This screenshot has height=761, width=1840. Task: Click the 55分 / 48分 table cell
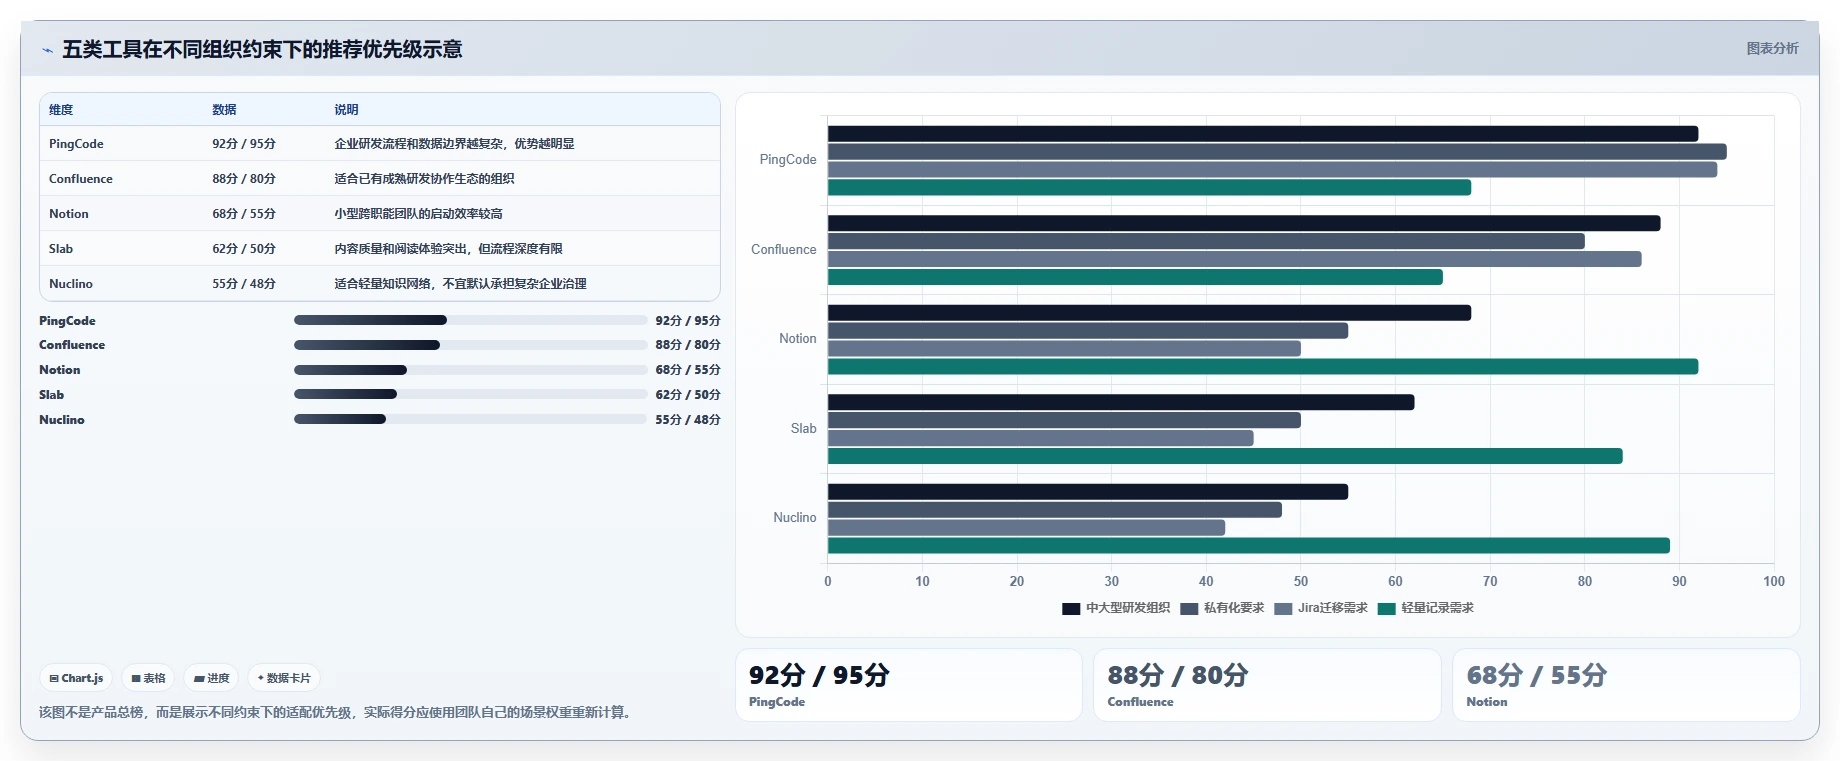pyautogui.click(x=244, y=284)
